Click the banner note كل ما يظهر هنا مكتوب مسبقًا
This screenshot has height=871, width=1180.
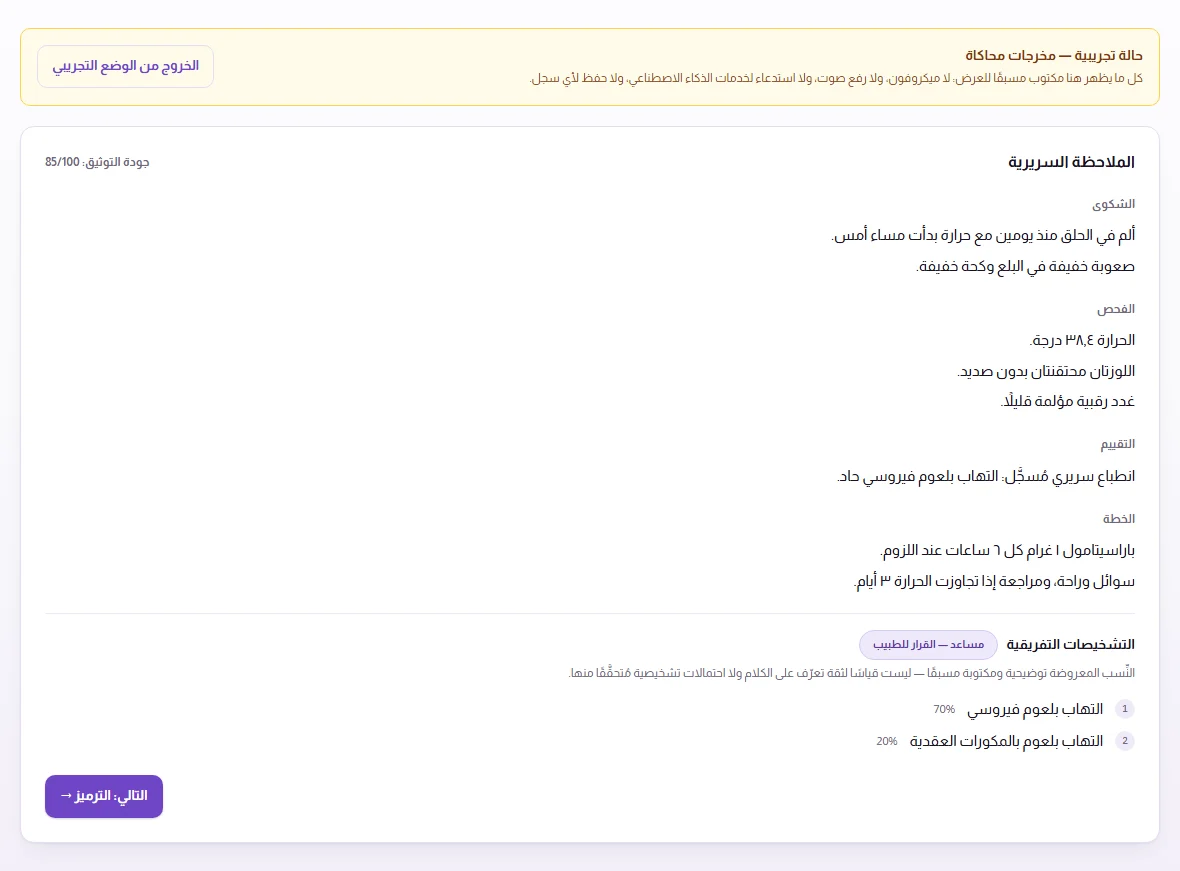point(836,78)
